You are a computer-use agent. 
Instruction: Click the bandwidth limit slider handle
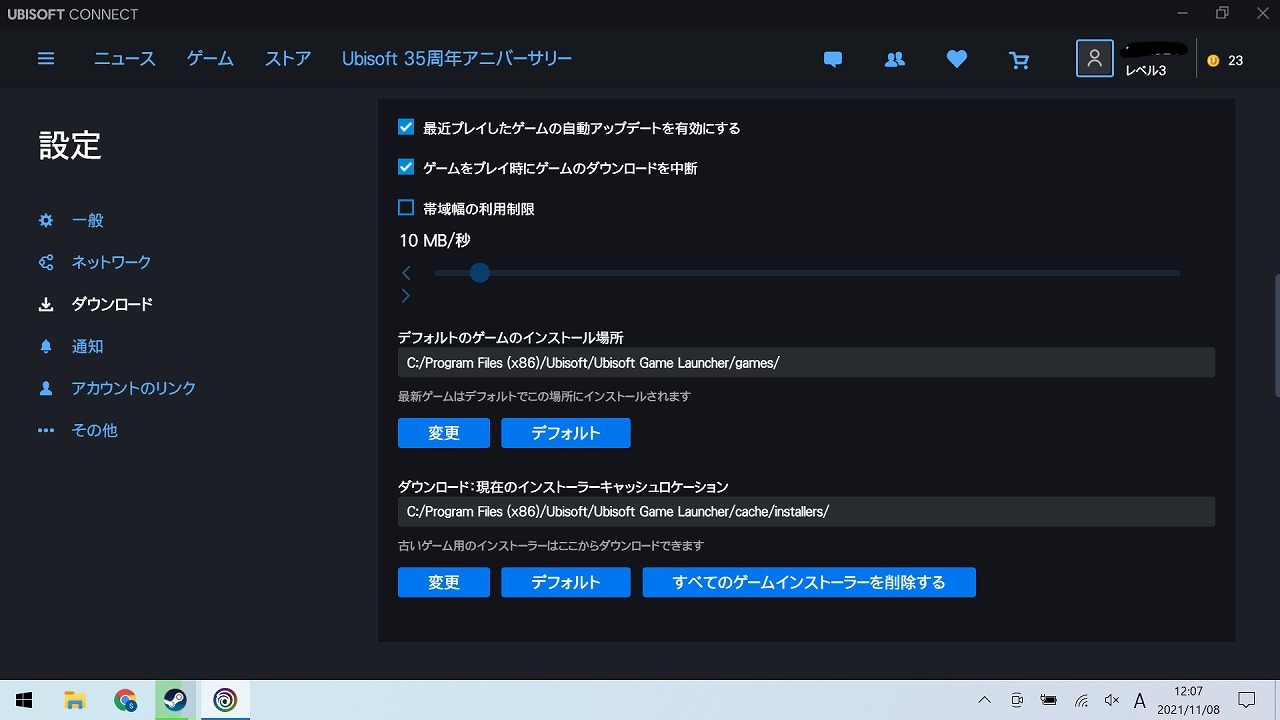click(480, 272)
